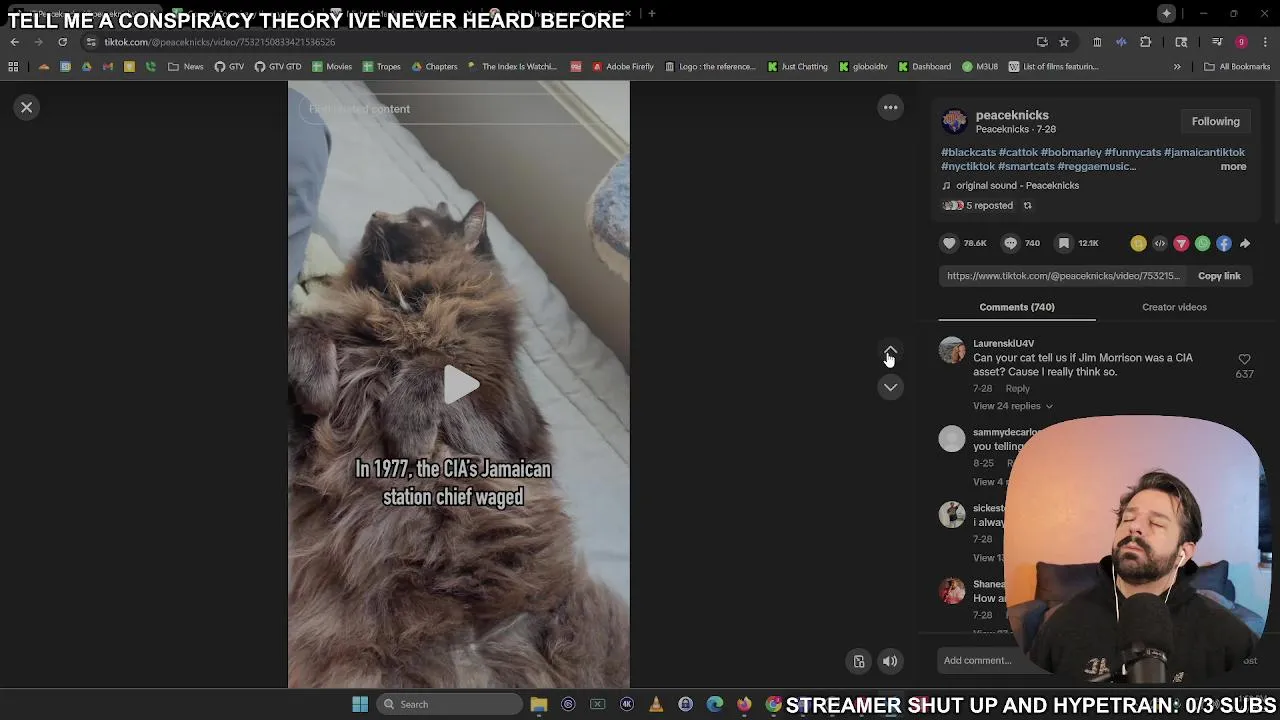The image size is (1280, 720).
Task: Share to WhatsApp icon
Action: pos(1202,243)
